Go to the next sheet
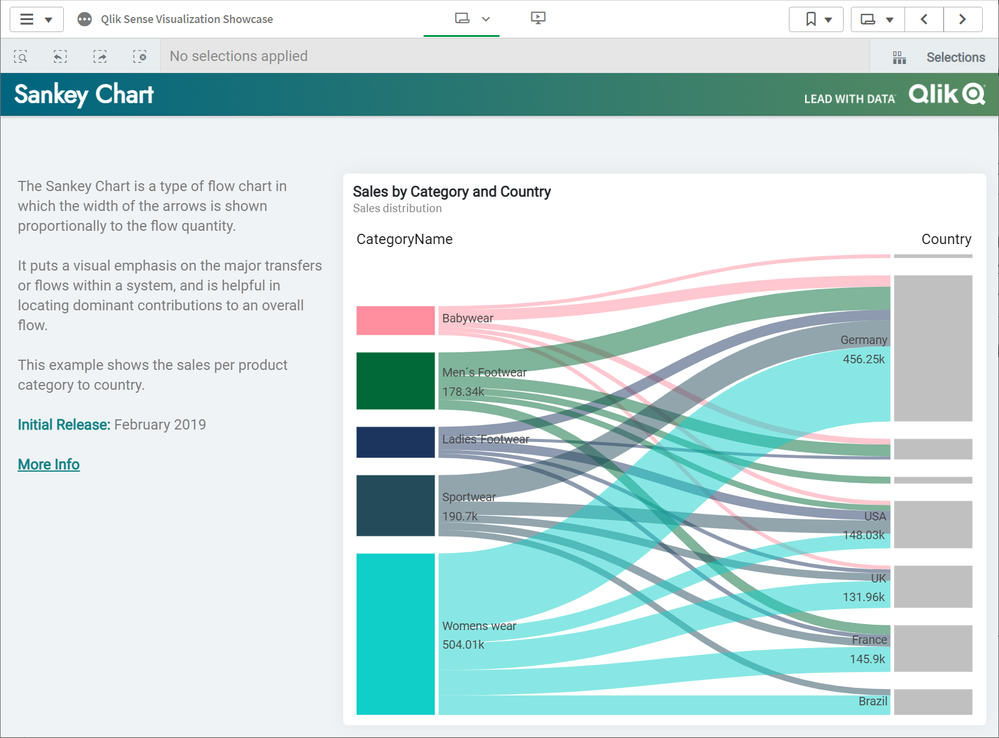The width and height of the screenshot is (999, 738). point(963,19)
